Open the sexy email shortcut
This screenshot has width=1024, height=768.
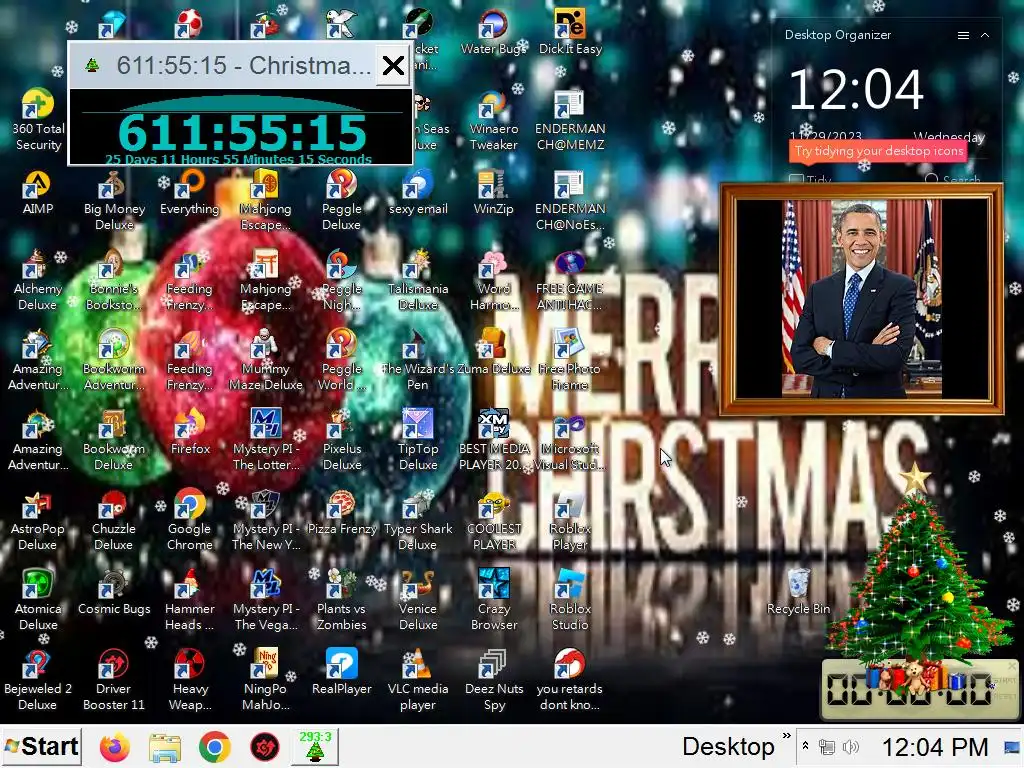coord(418,193)
